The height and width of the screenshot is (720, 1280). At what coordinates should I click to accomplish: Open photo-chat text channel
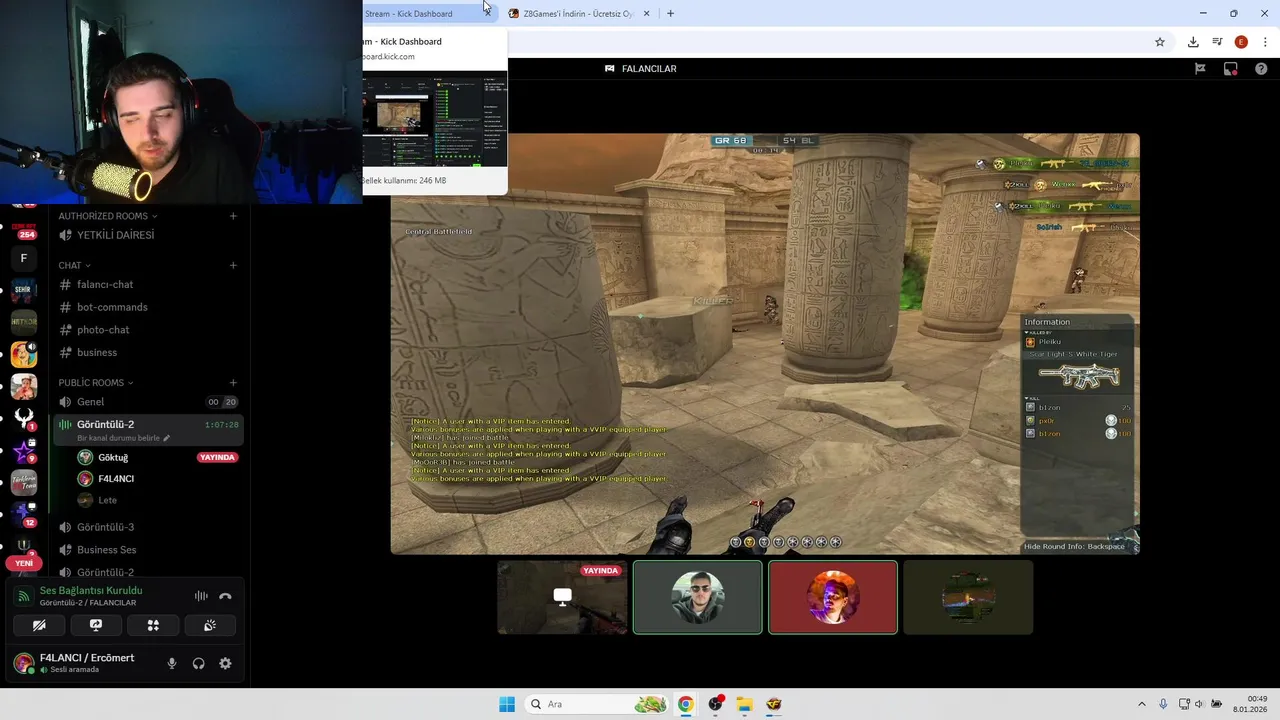coord(148,330)
